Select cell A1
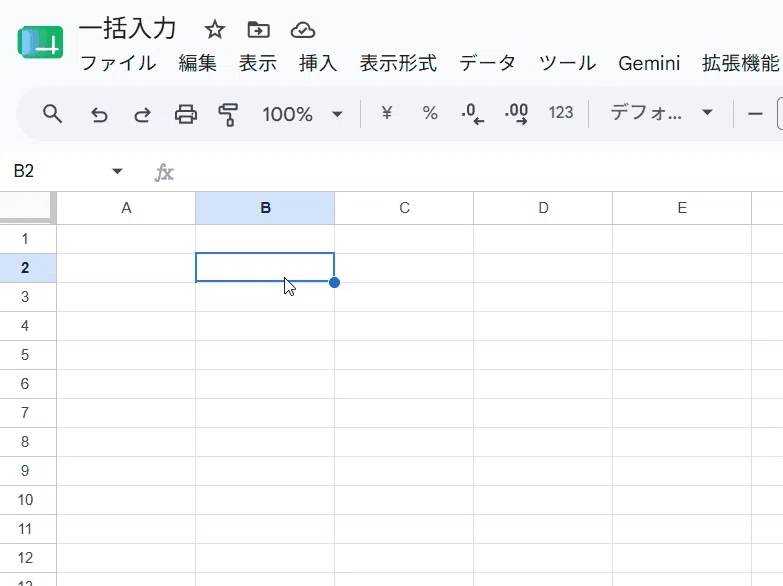This screenshot has height=586, width=783. pyautogui.click(x=126, y=239)
